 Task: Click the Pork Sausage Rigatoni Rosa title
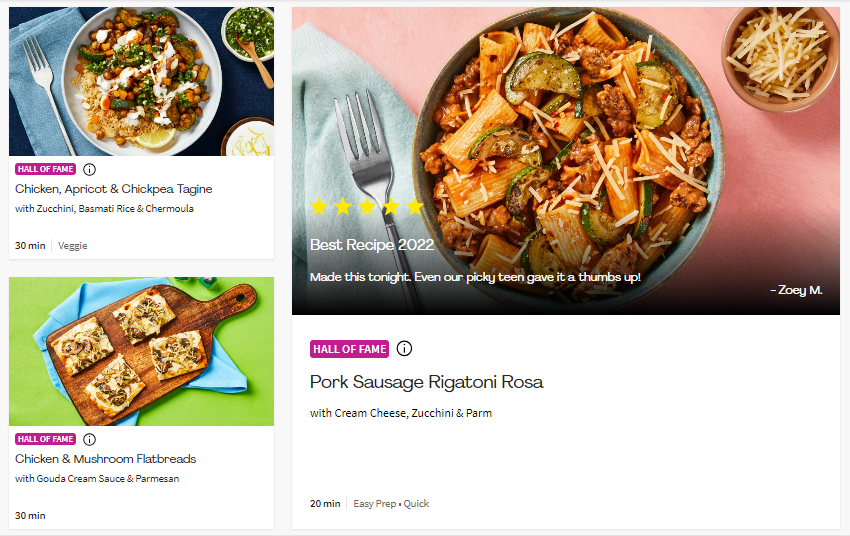pyautogui.click(x=427, y=382)
